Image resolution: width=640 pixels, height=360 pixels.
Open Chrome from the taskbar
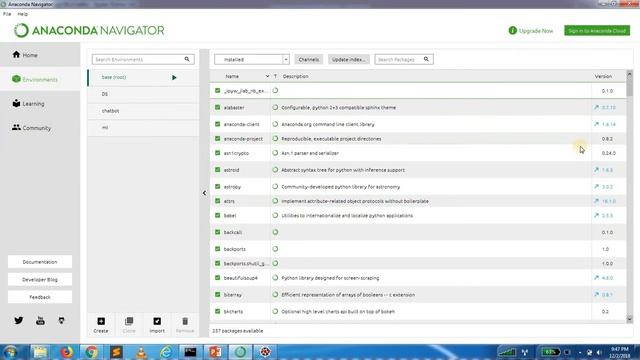[91, 351]
